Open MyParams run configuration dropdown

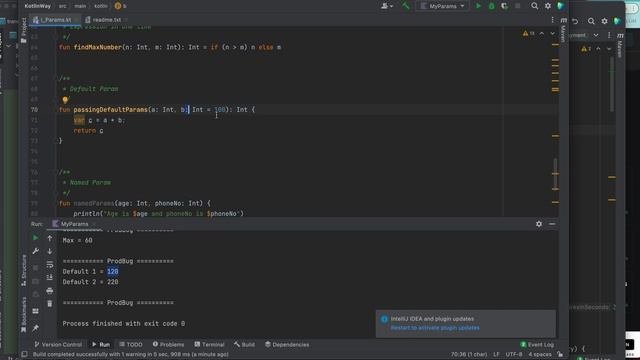coord(442,6)
